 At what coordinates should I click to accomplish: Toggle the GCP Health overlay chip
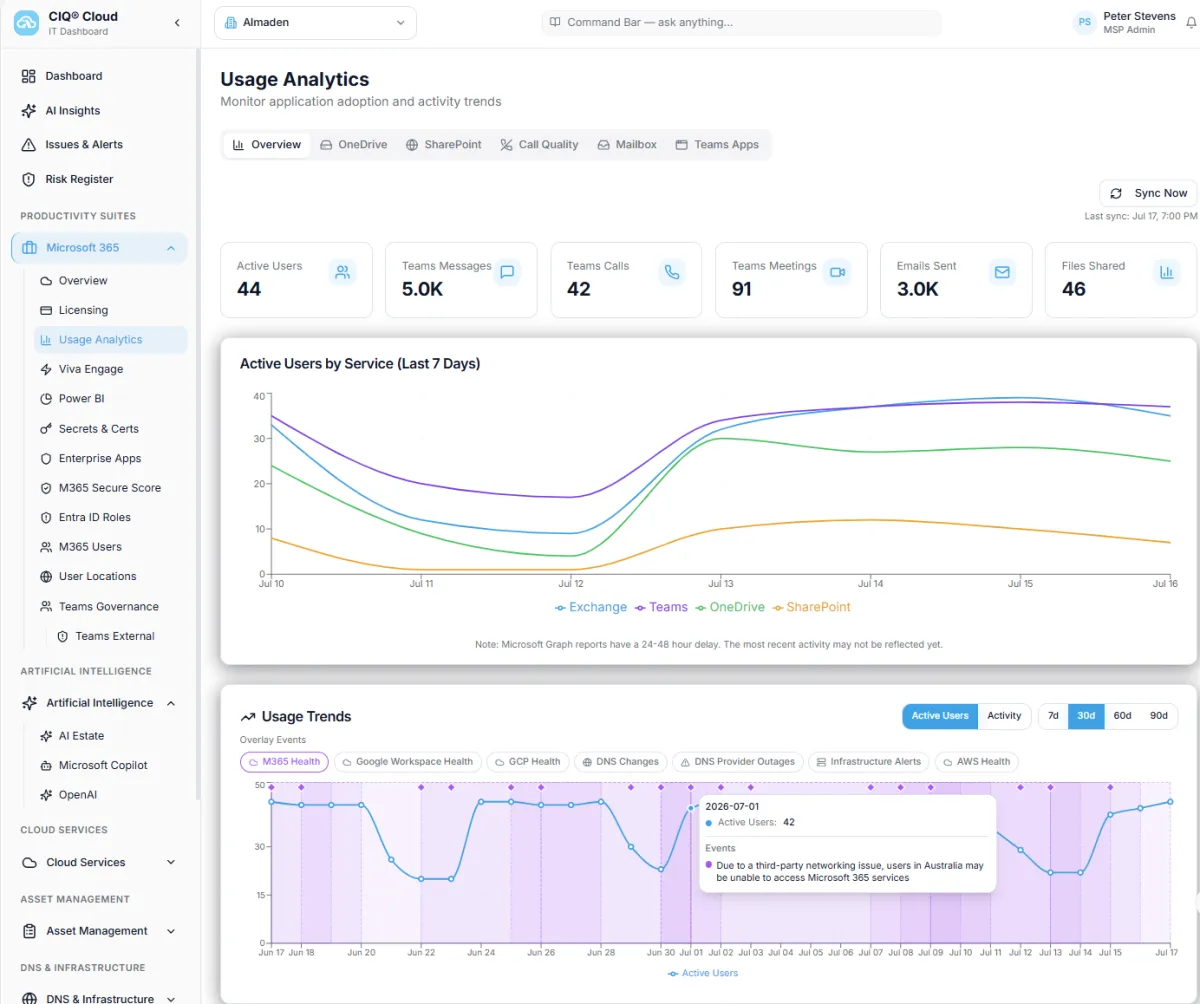point(527,762)
